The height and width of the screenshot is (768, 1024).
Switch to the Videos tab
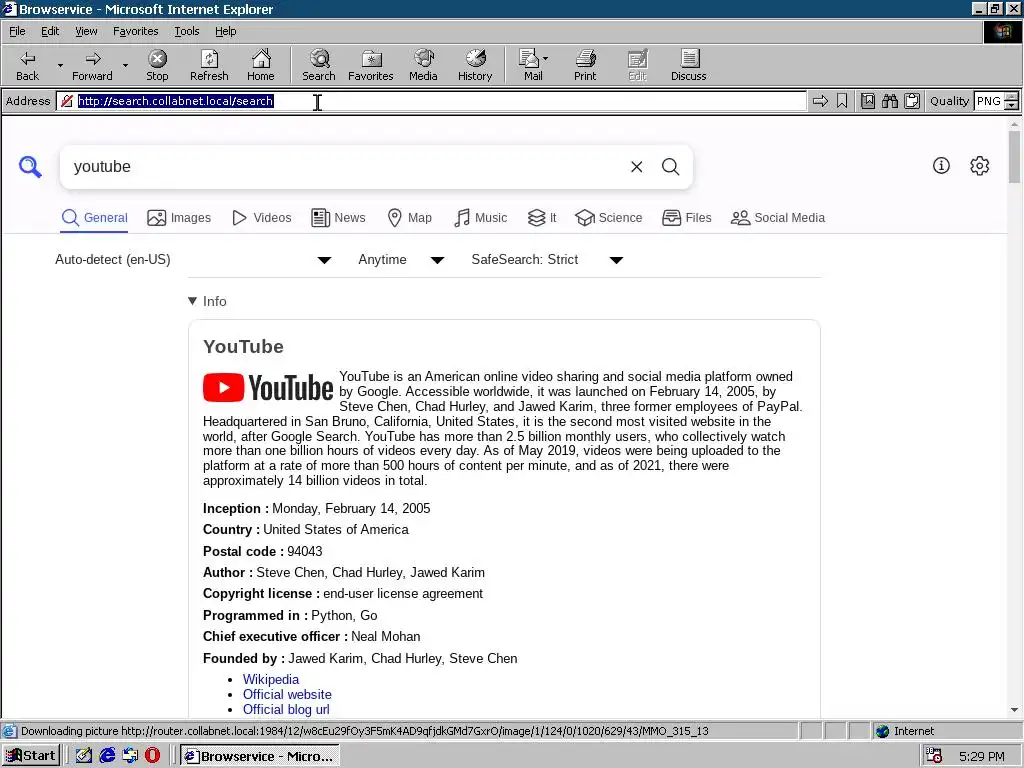[x=262, y=217]
